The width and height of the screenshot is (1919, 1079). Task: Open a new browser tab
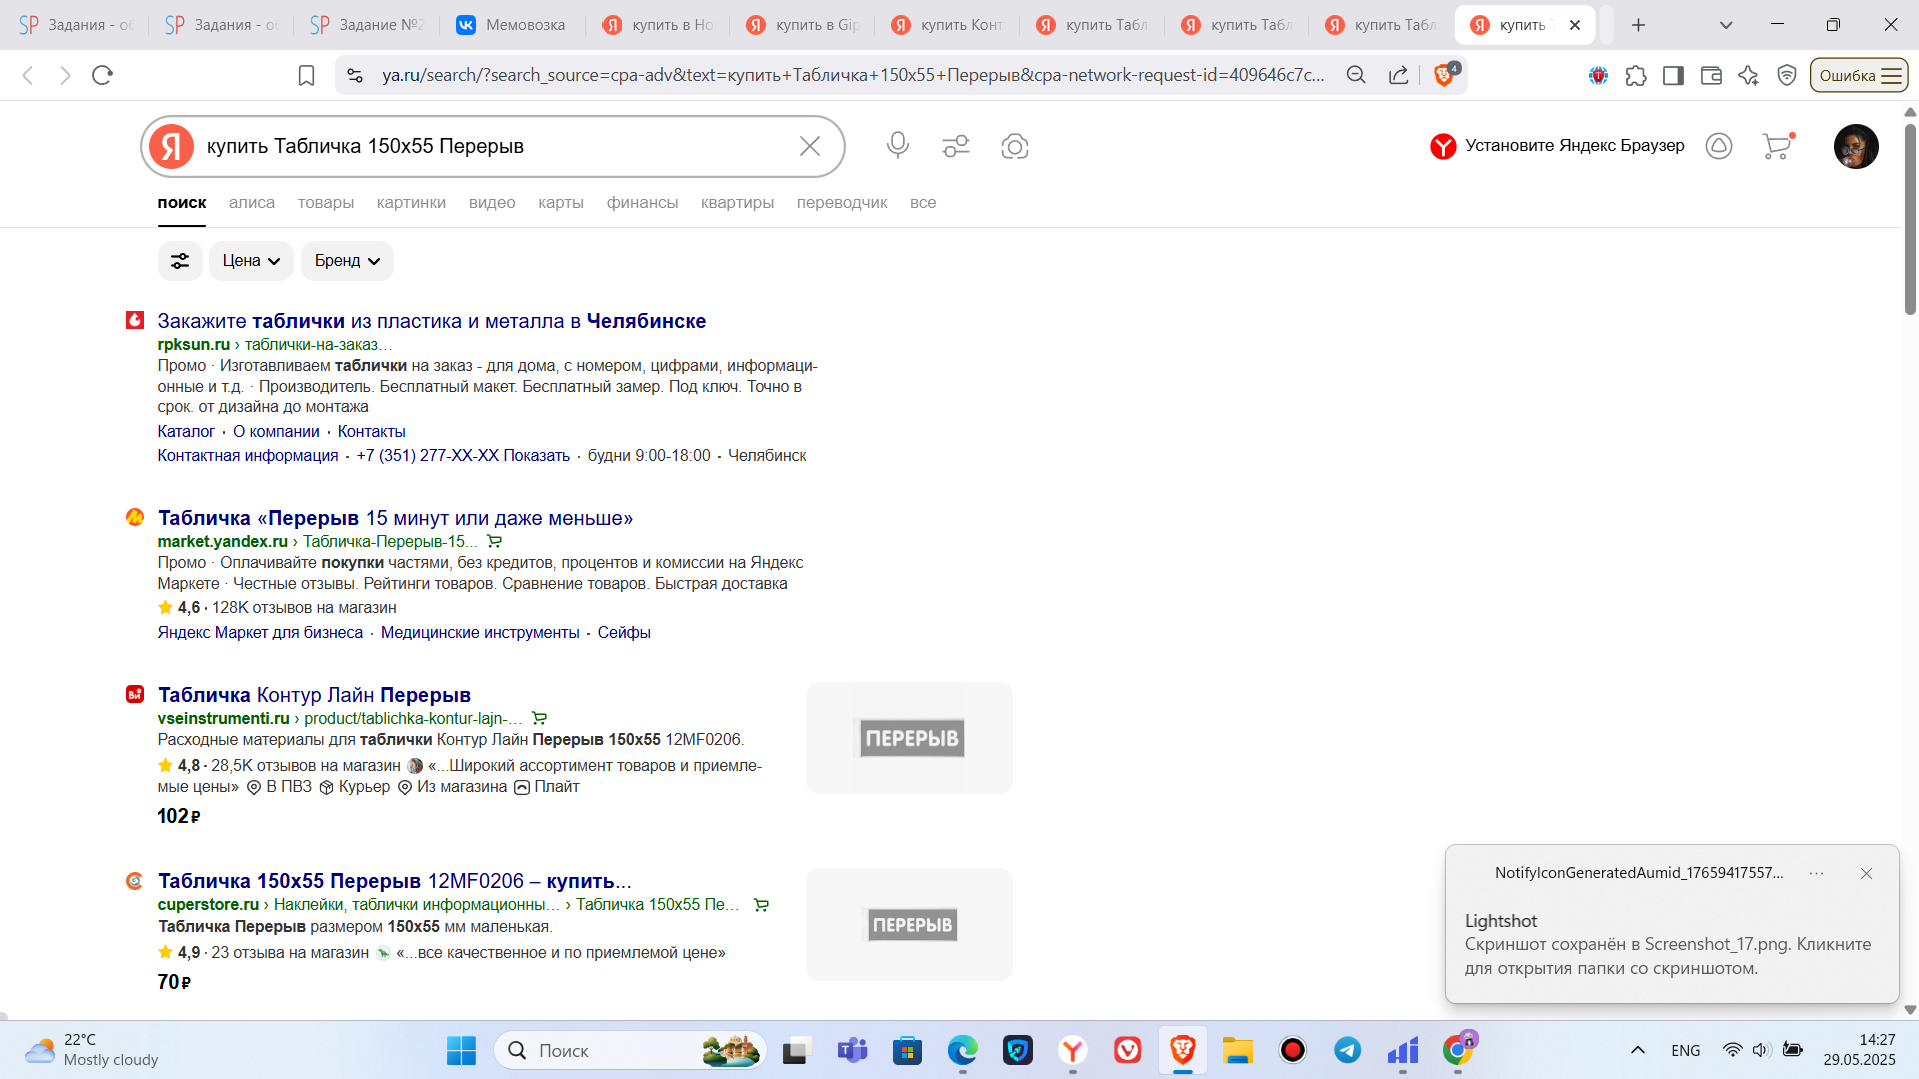coord(1638,25)
